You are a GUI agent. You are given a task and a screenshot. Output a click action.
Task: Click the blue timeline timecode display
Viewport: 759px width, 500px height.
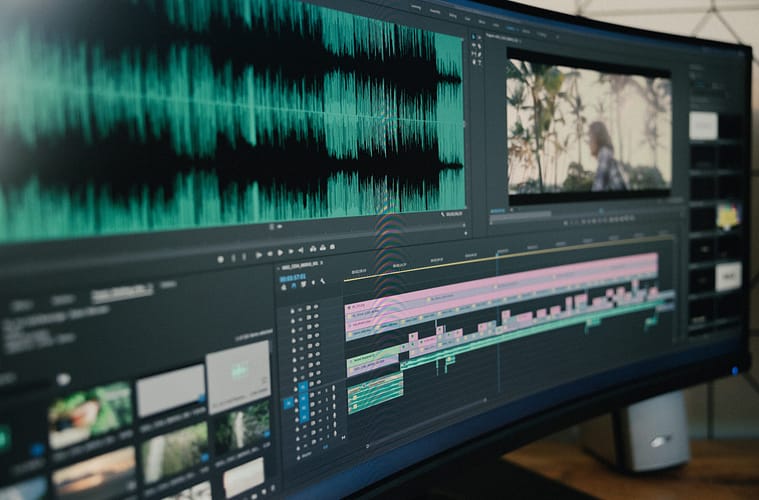(293, 277)
